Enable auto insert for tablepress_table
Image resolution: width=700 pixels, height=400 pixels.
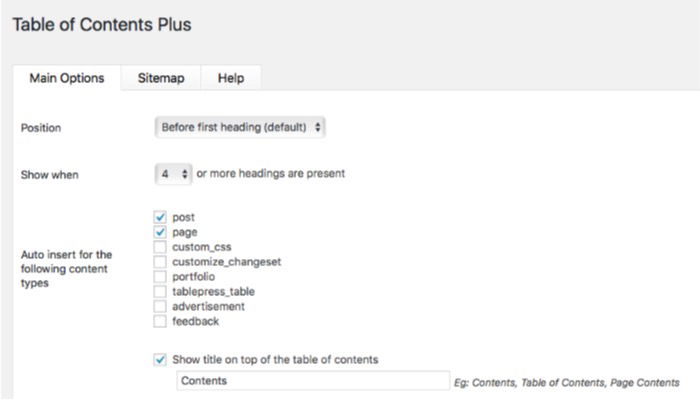tap(160, 291)
